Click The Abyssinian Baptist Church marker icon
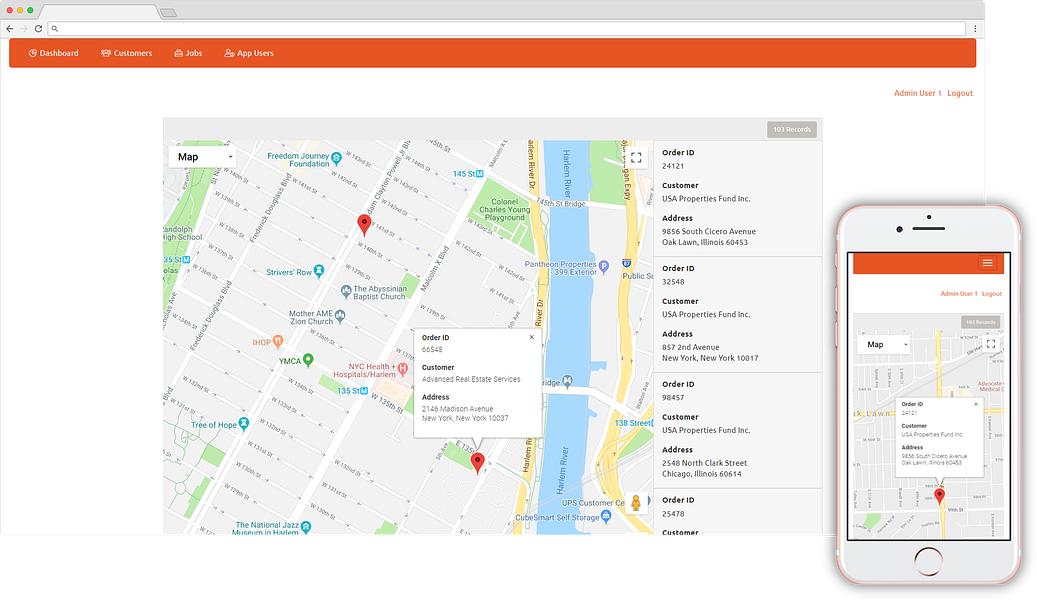Image resolution: width=1037 pixels, height=600 pixels. [346, 290]
